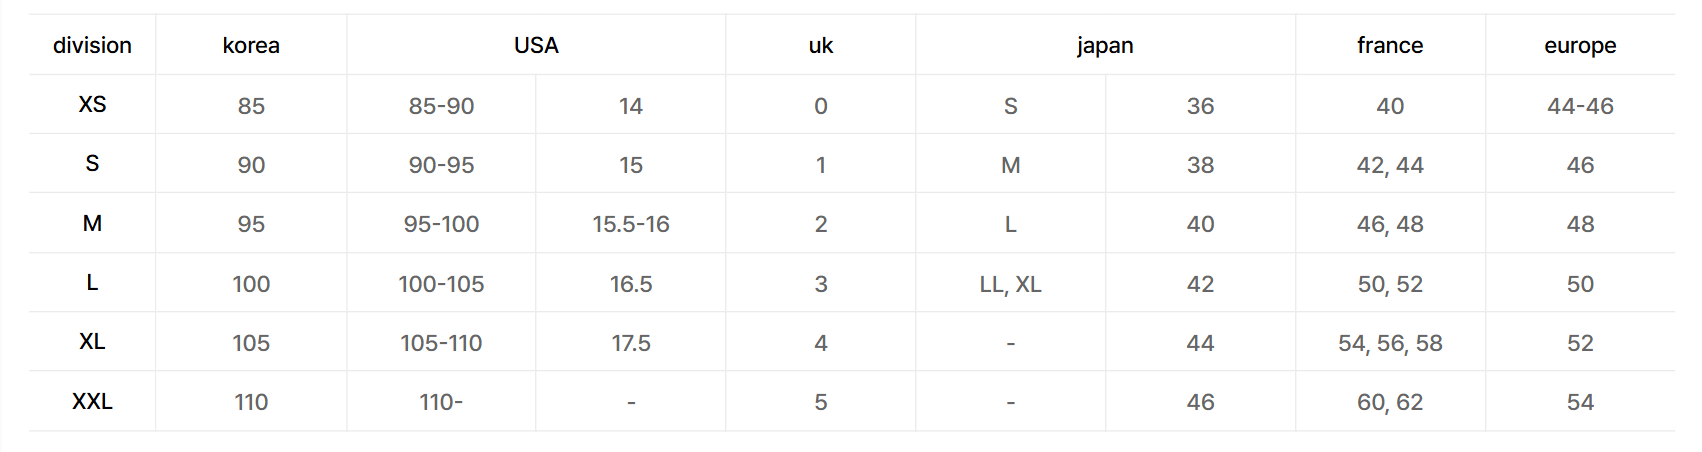Click the 'korea' column header
Image resolution: width=1702 pixels, height=452 pixels.
coord(251,45)
